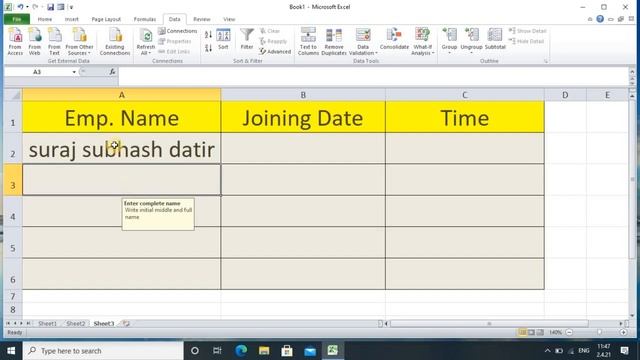Viewport: 640px width, 360px height.
Task: Switch to Sheet2 tab
Action: pyautogui.click(x=76, y=324)
